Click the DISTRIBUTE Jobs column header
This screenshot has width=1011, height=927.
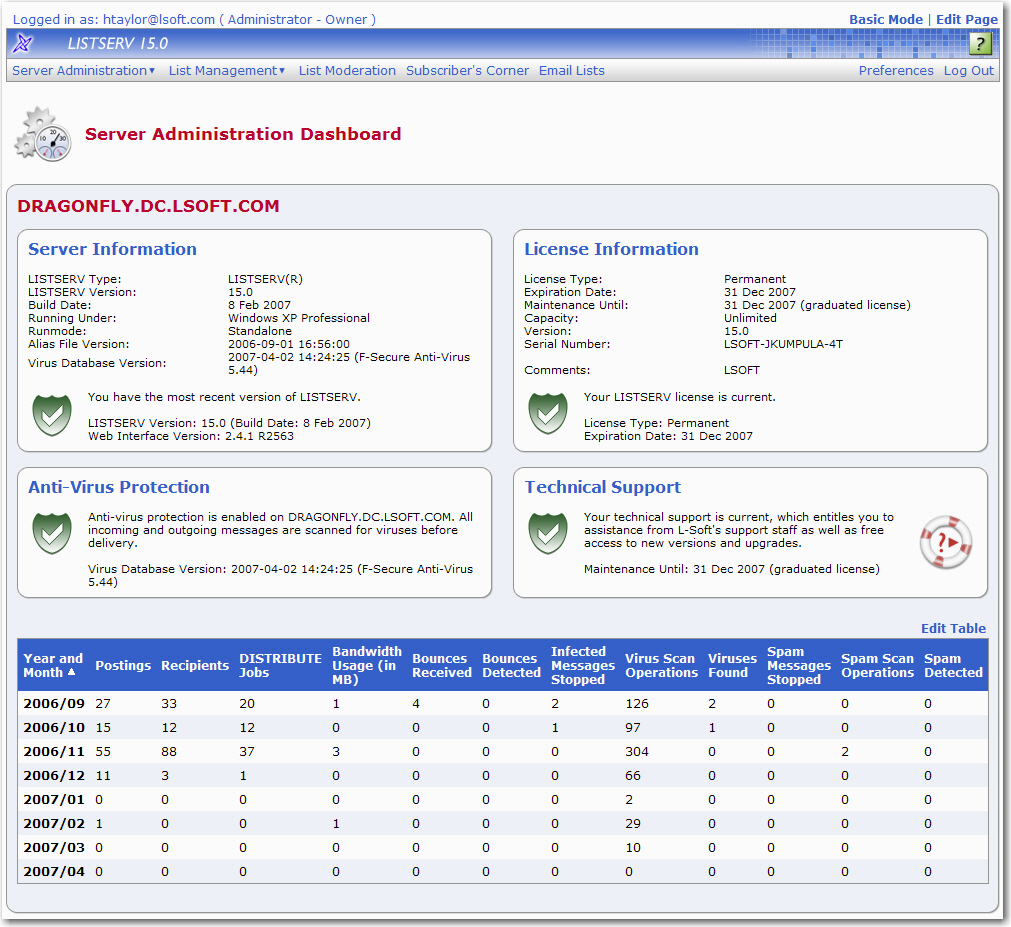(280, 665)
